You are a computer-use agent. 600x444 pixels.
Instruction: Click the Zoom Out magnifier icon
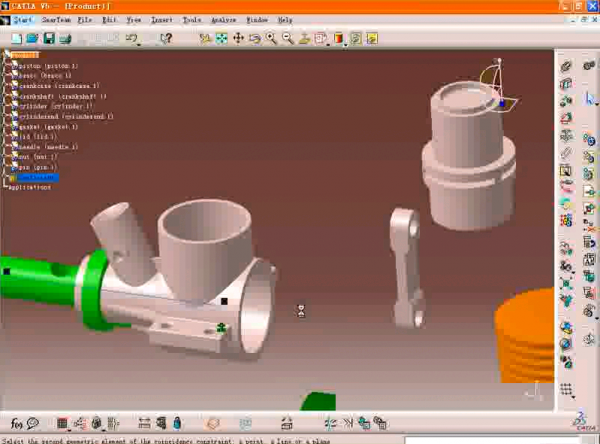[287, 38]
